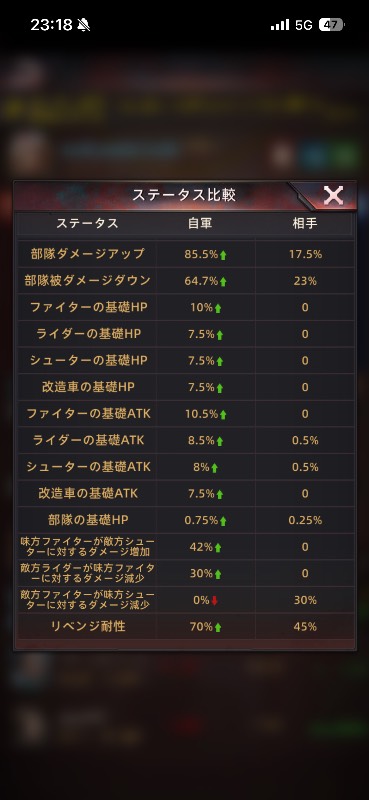This screenshot has height=800, width=369.
Task: Tap green arrow next to リベンジ耐性 70%
Action: click(x=218, y=628)
